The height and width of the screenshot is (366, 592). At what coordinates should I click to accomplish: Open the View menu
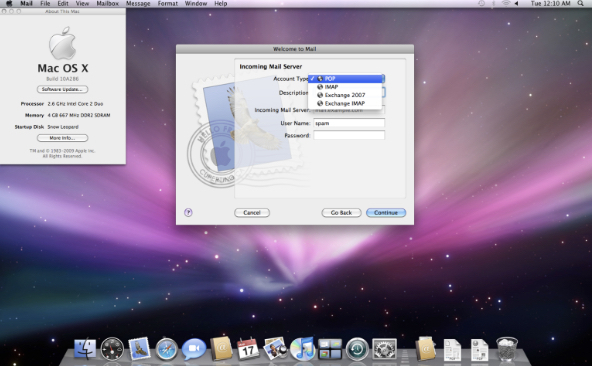82,3
